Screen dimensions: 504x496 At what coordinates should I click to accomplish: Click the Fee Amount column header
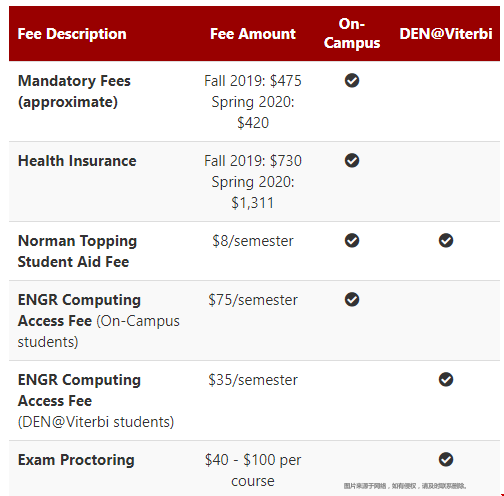point(253,34)
